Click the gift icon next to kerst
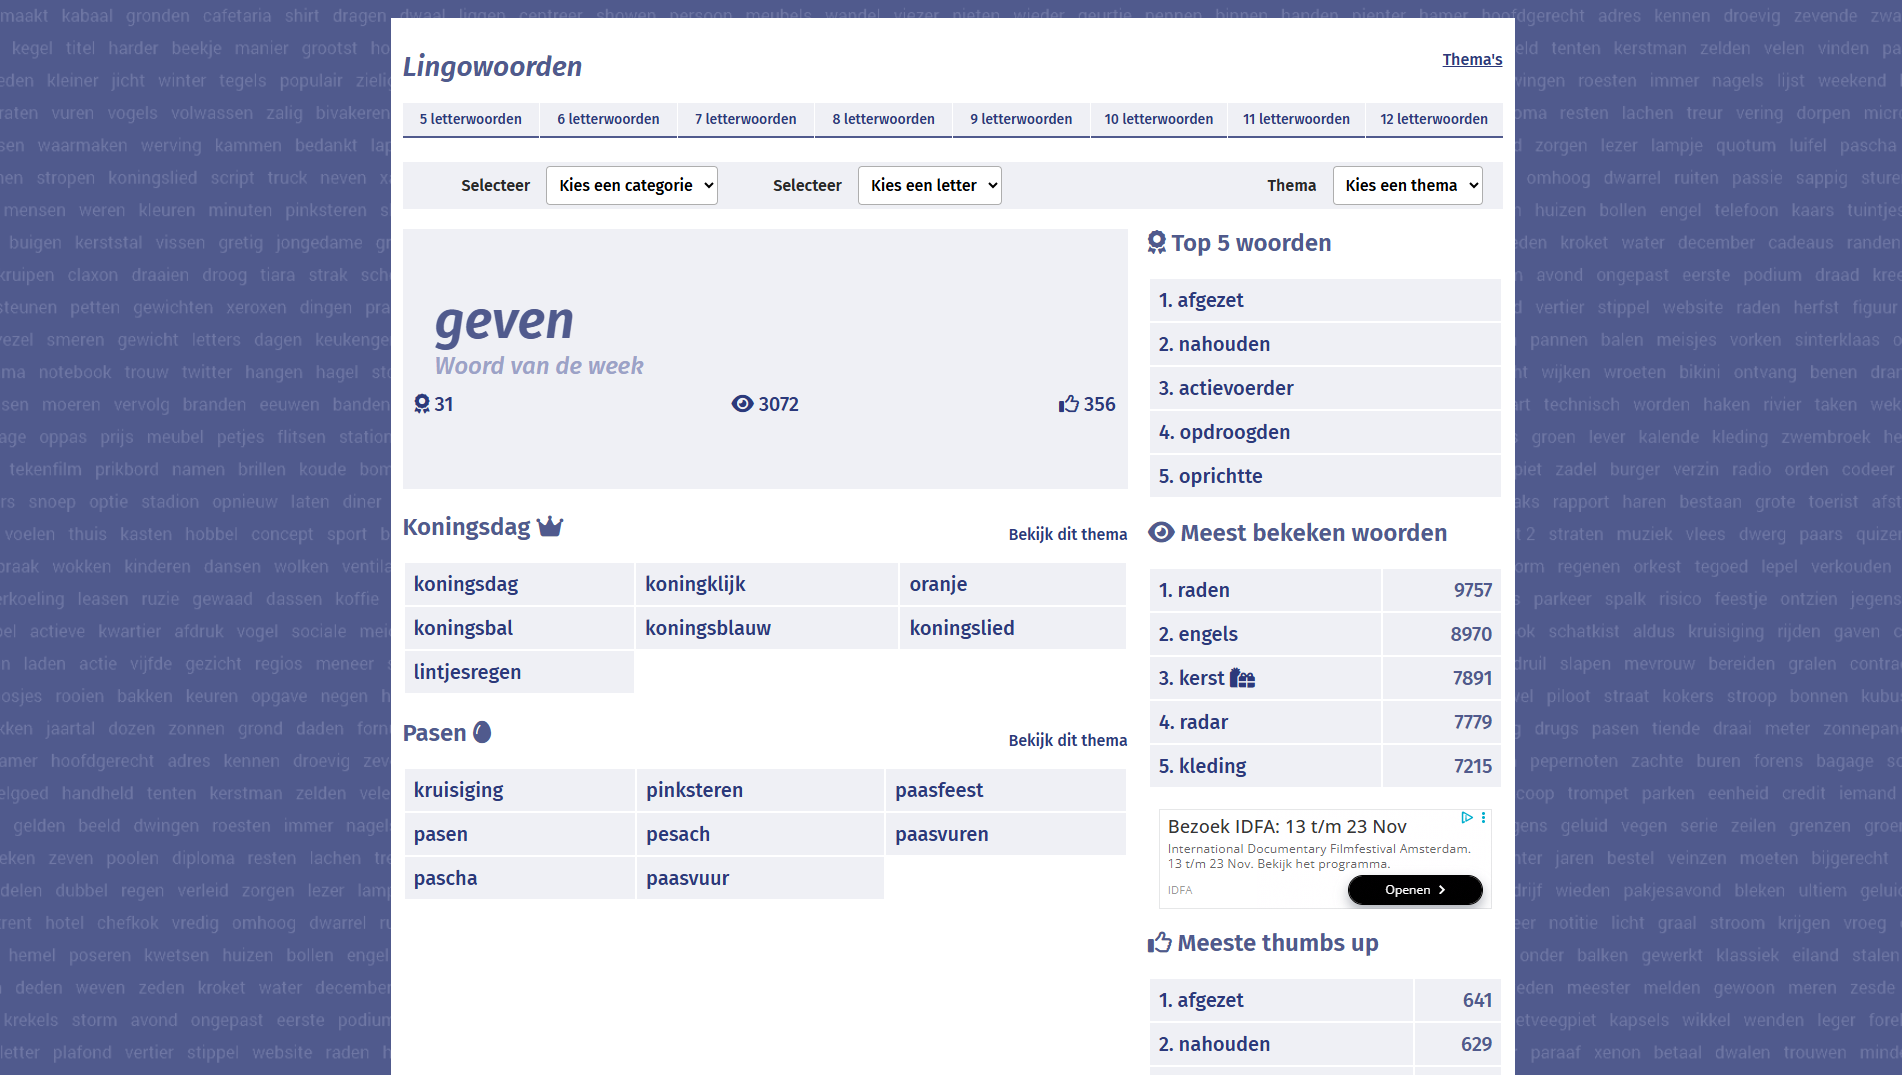Screen dimensions: 1902x1075 [1243, 677]
